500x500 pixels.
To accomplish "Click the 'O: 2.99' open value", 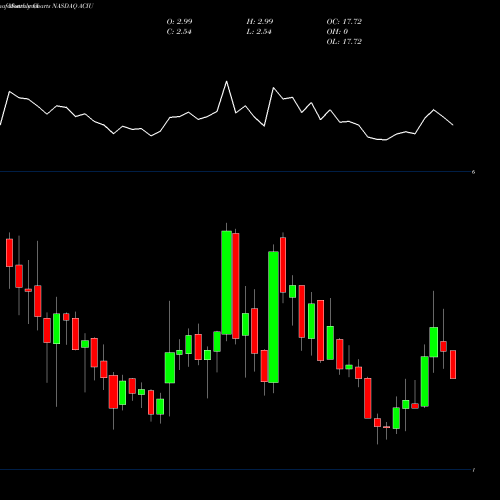I will (179, 22).
